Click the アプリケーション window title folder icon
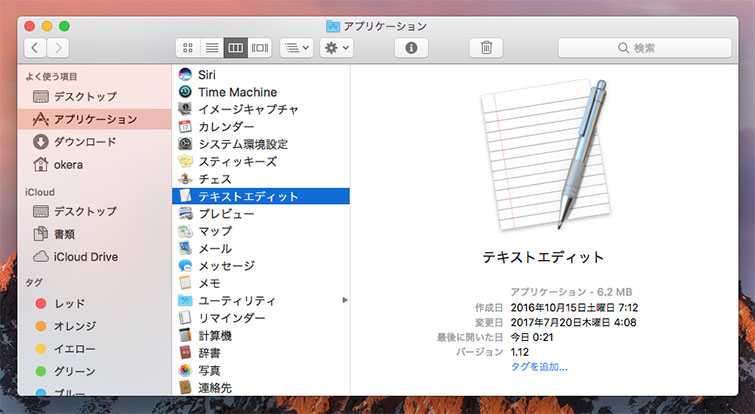 (333, 26)
